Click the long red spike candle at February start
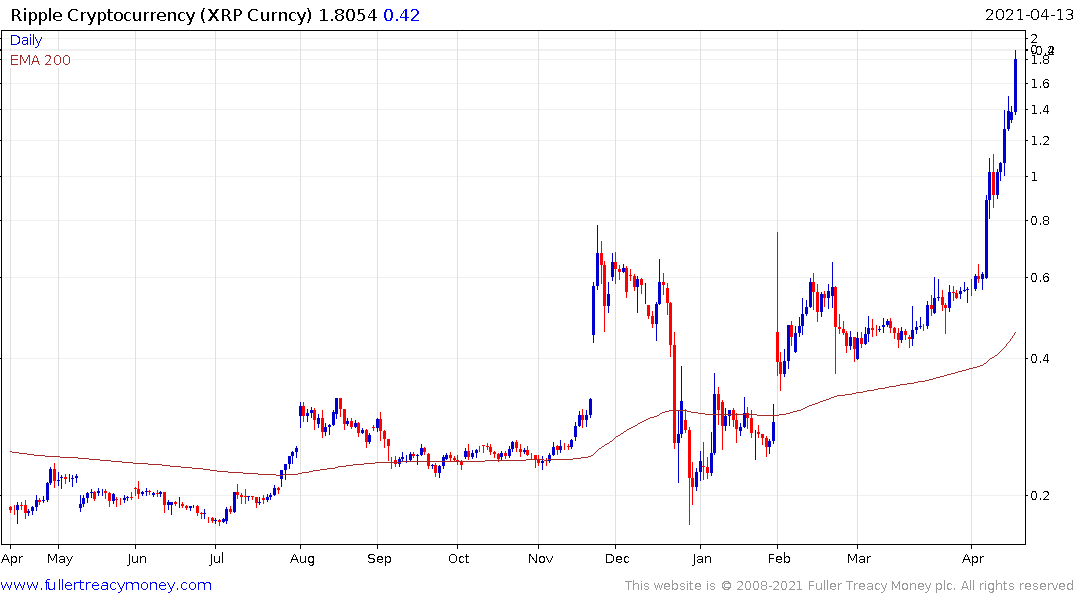The width and height of the screenshot is (1075, 600). 777,302
